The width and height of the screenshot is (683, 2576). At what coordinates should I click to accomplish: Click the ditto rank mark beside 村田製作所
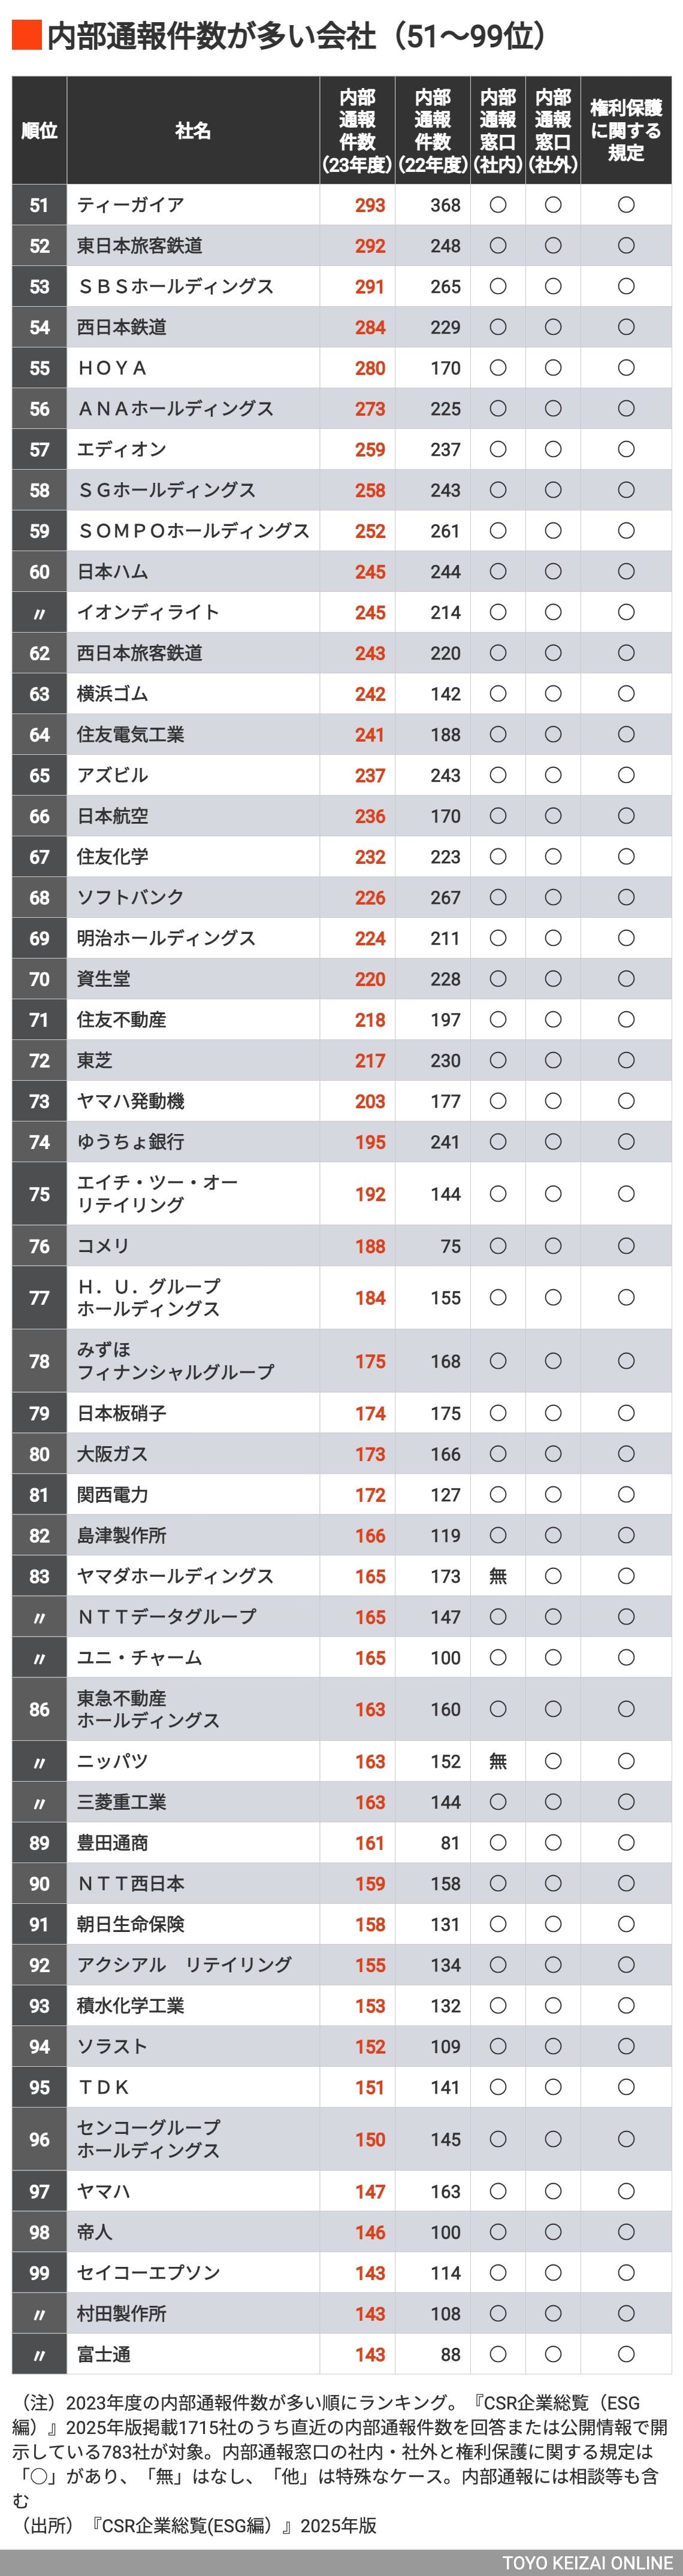tap(39, 2314)
